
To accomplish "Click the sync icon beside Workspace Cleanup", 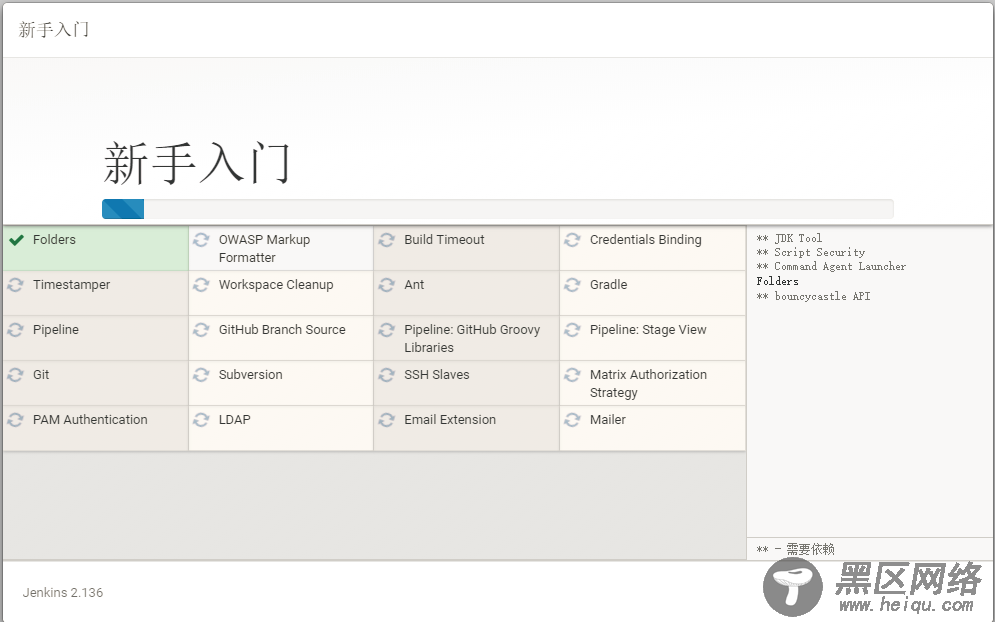I will (x=201, y=285).
